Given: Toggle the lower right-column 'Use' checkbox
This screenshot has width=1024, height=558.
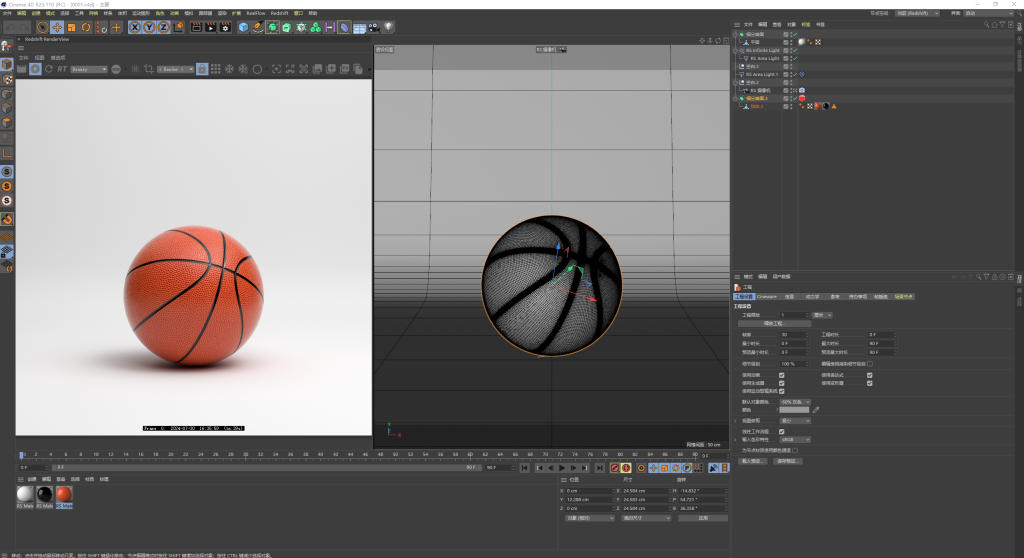Looking at the screenshot, I should tap(869, 383).
